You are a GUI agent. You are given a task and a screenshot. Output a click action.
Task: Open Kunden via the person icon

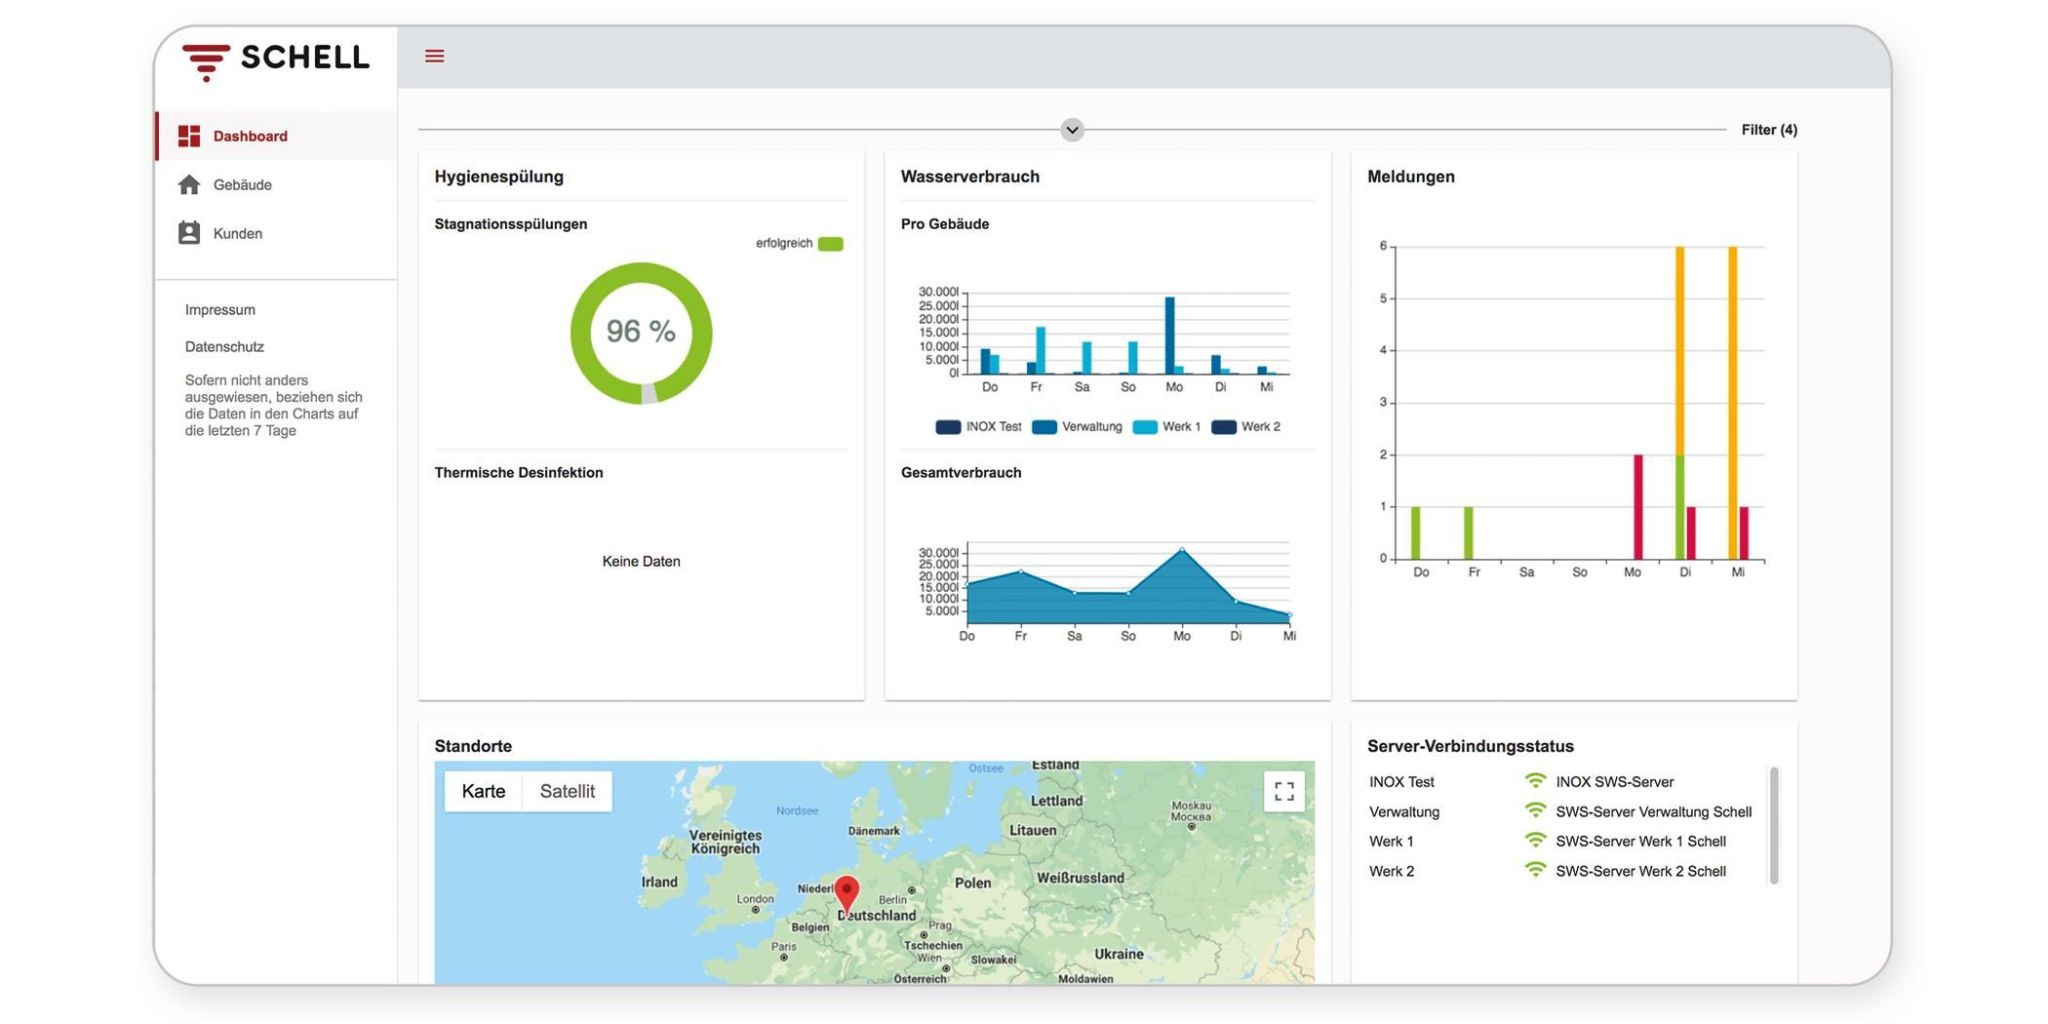[x=189, y=233]
